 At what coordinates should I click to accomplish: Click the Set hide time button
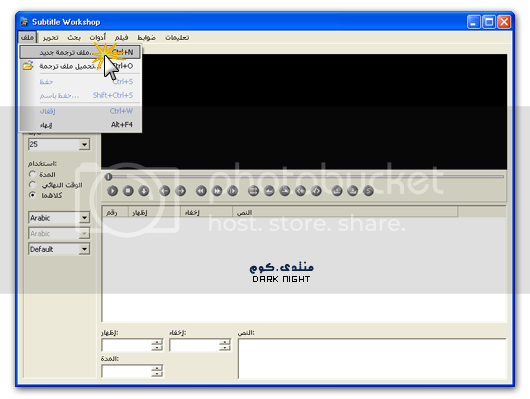pos(285,191)
